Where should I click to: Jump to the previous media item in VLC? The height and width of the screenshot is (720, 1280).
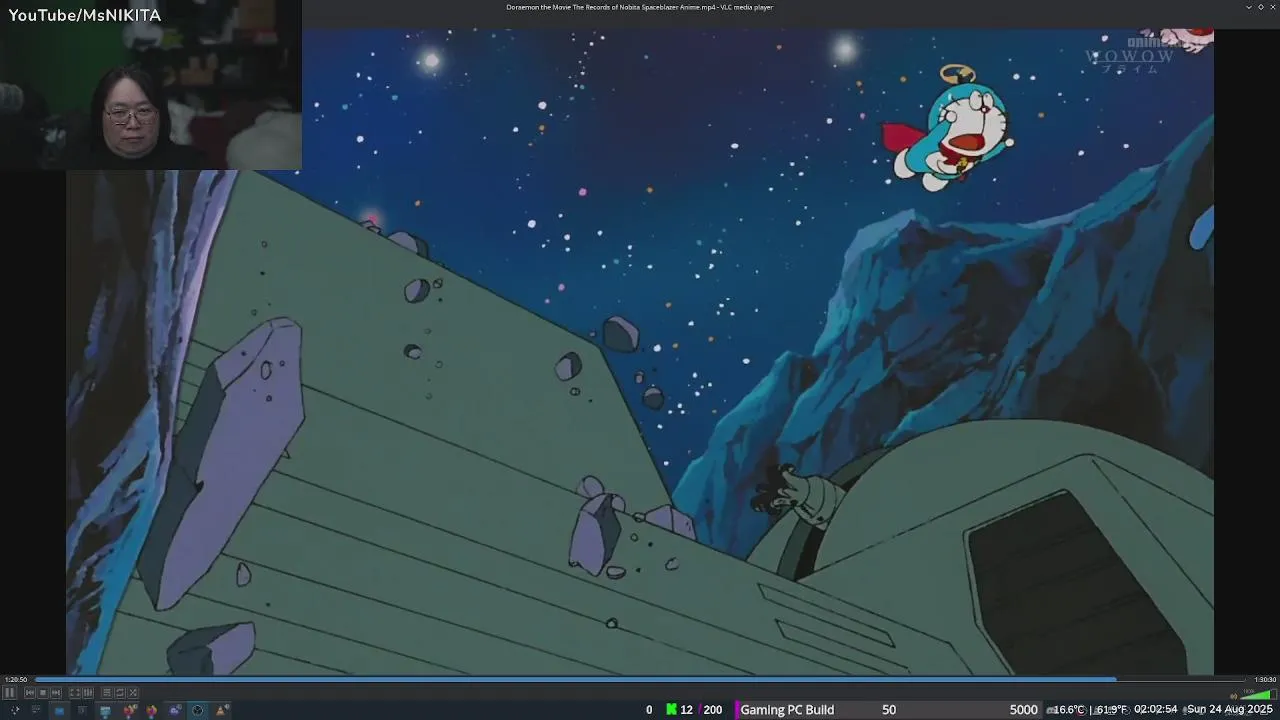coord(30,693)
